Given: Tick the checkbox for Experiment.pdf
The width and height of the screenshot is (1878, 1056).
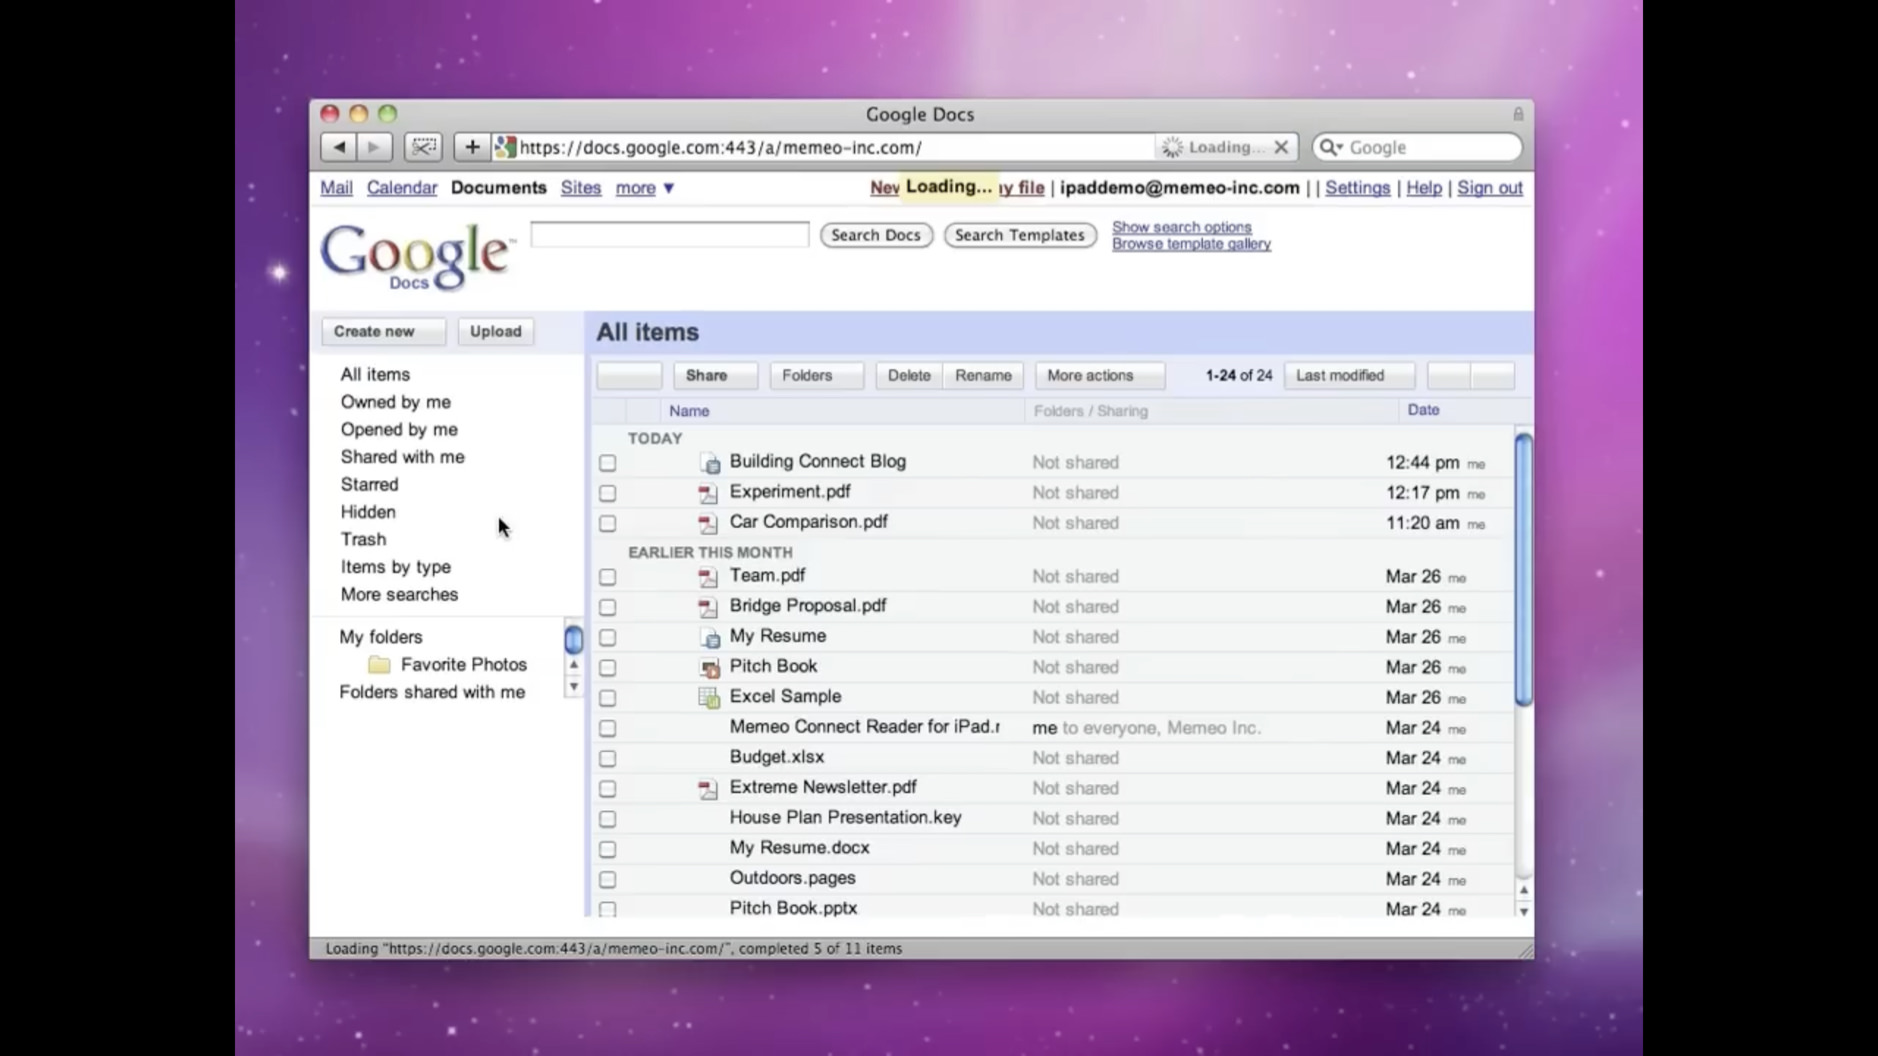Looking at the screenshot, I should tap(607, 493).
